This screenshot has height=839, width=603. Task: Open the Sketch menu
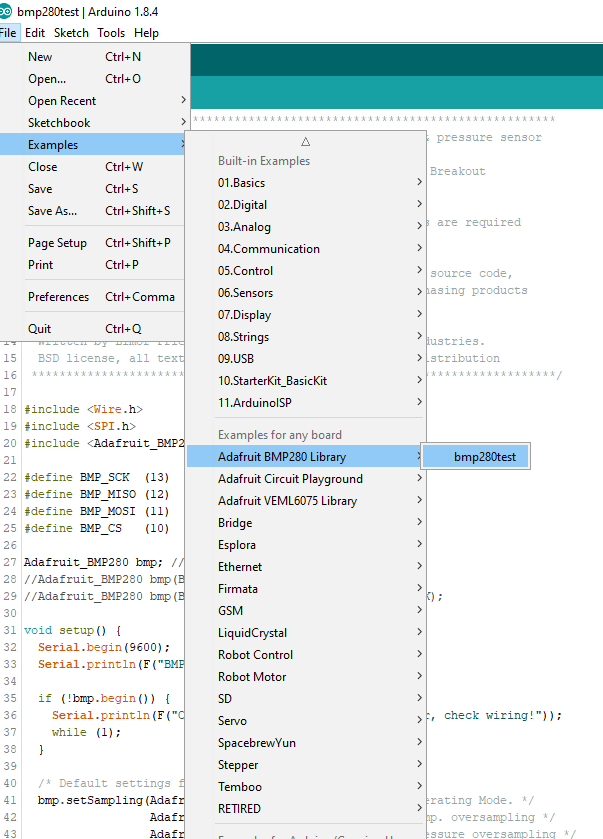coord(71,33)
